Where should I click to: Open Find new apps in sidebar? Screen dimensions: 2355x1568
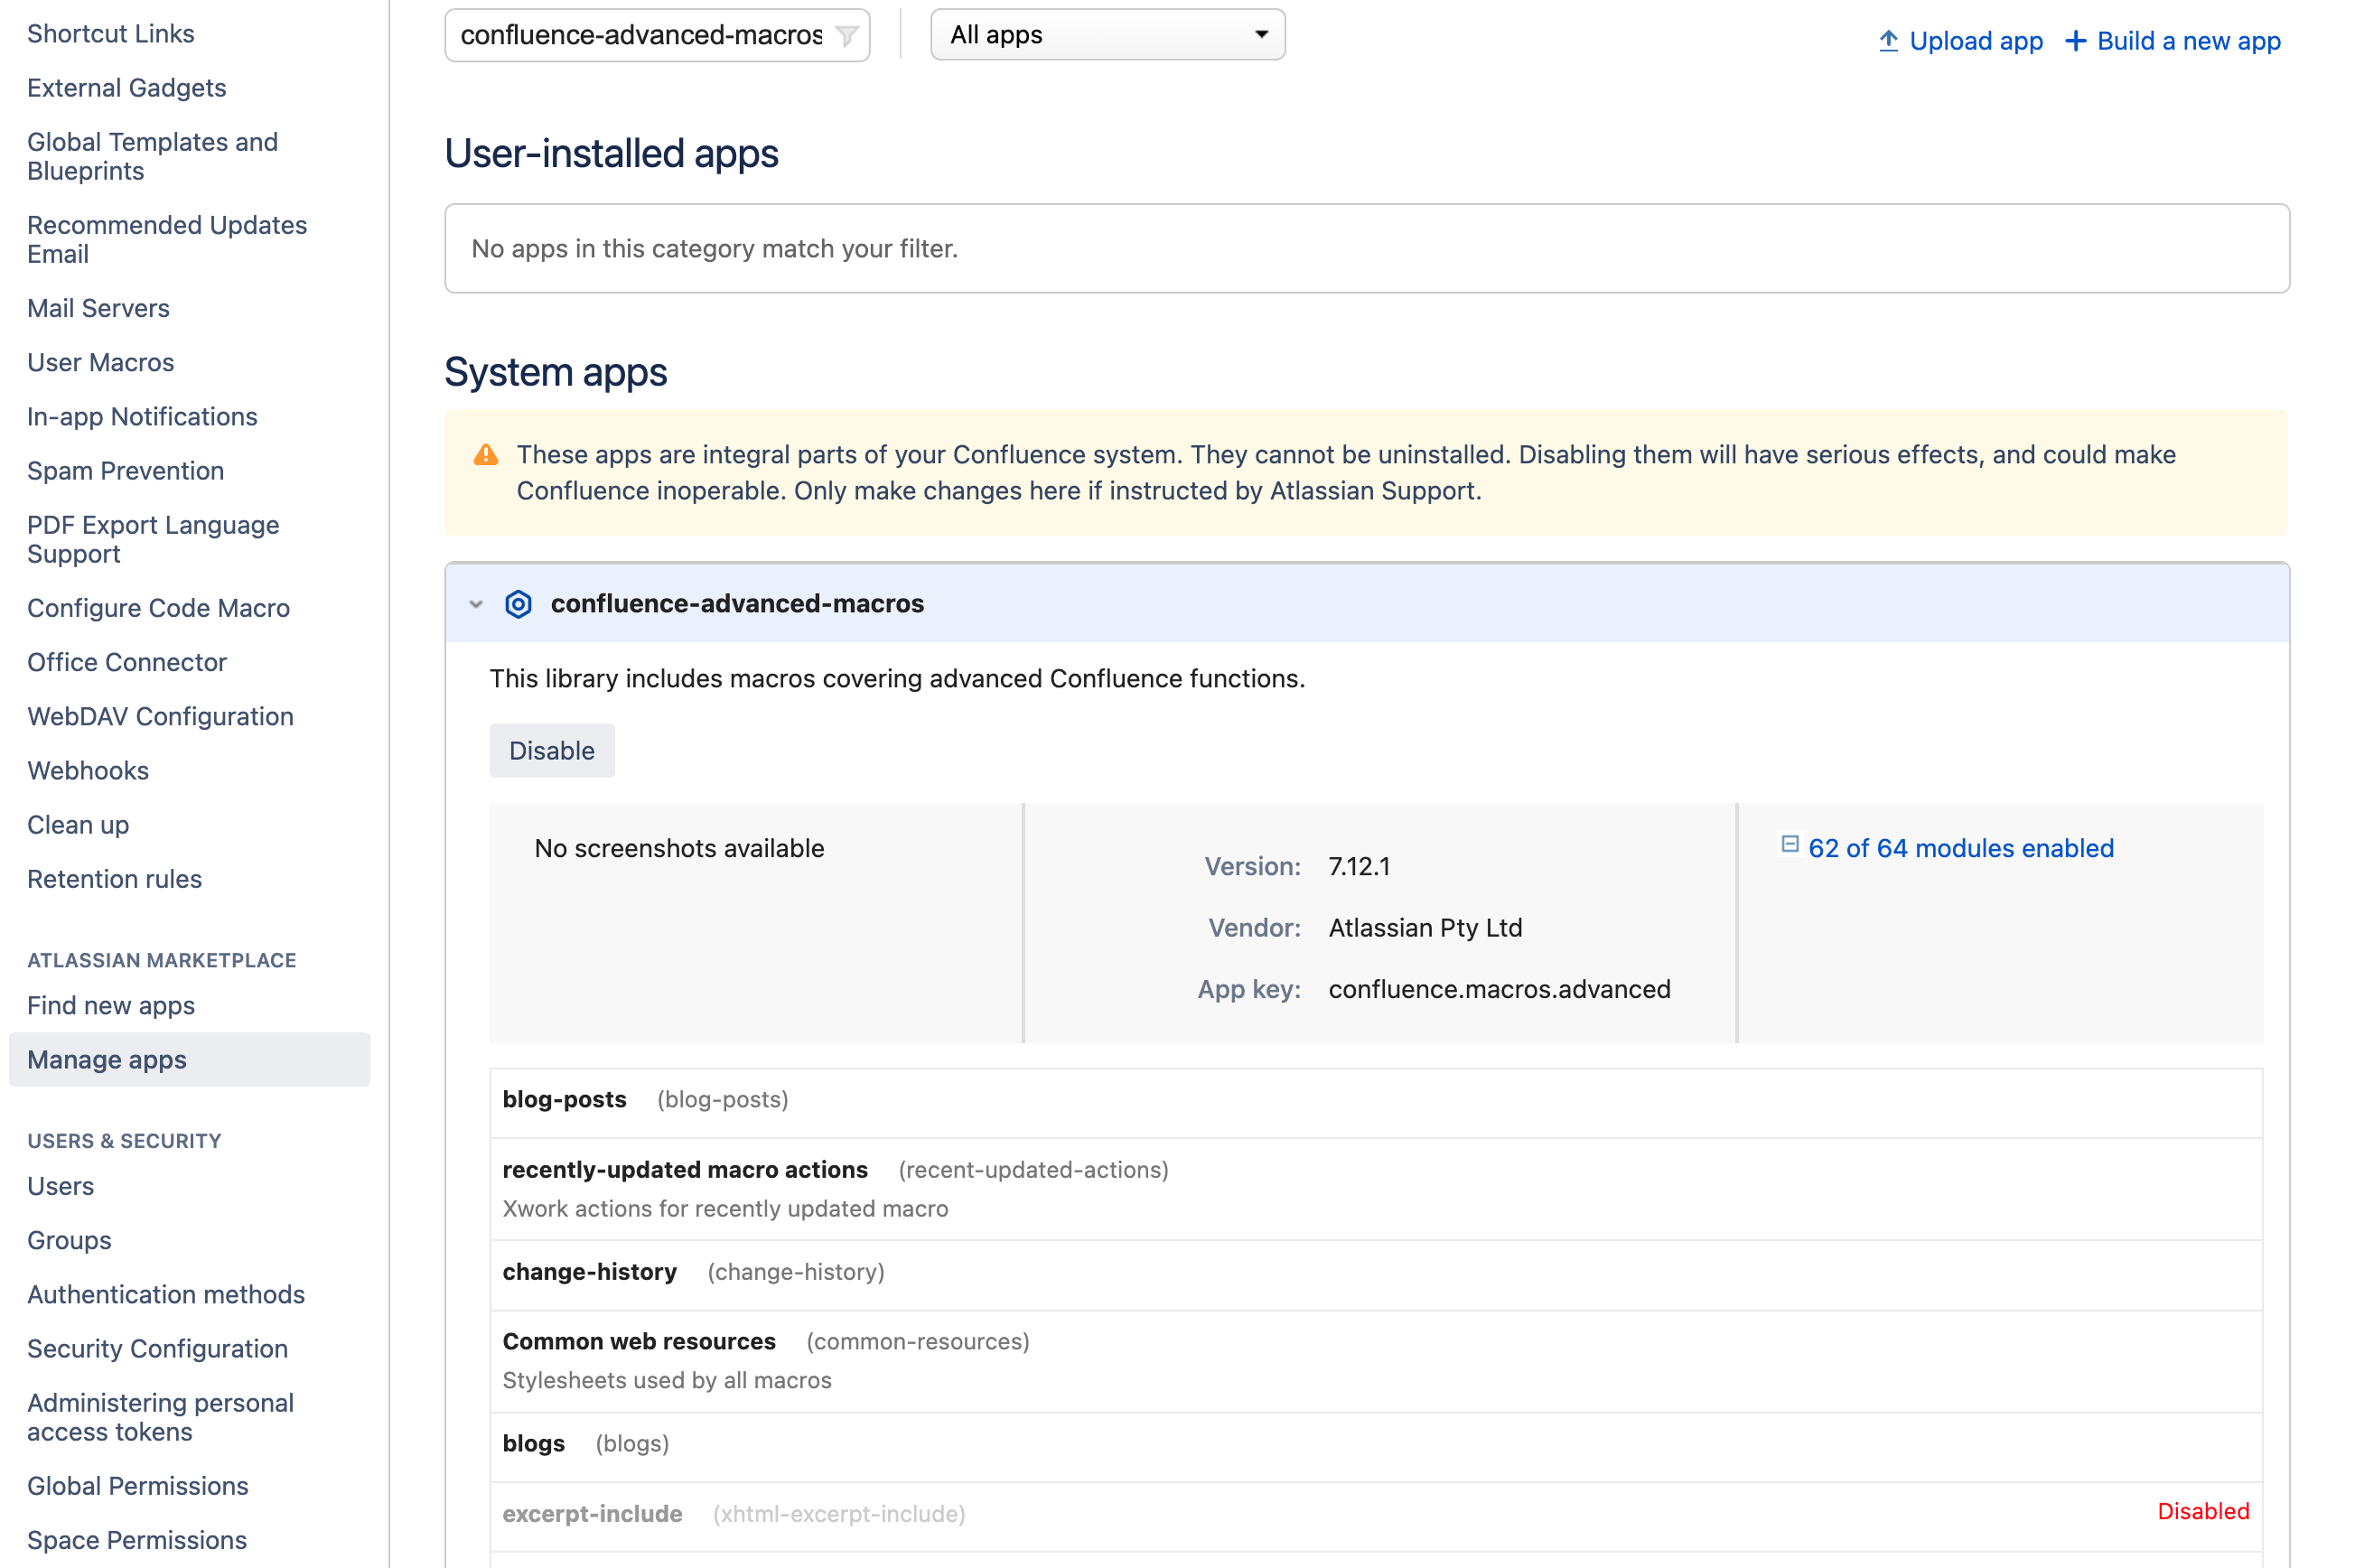tap(111, 1005)
